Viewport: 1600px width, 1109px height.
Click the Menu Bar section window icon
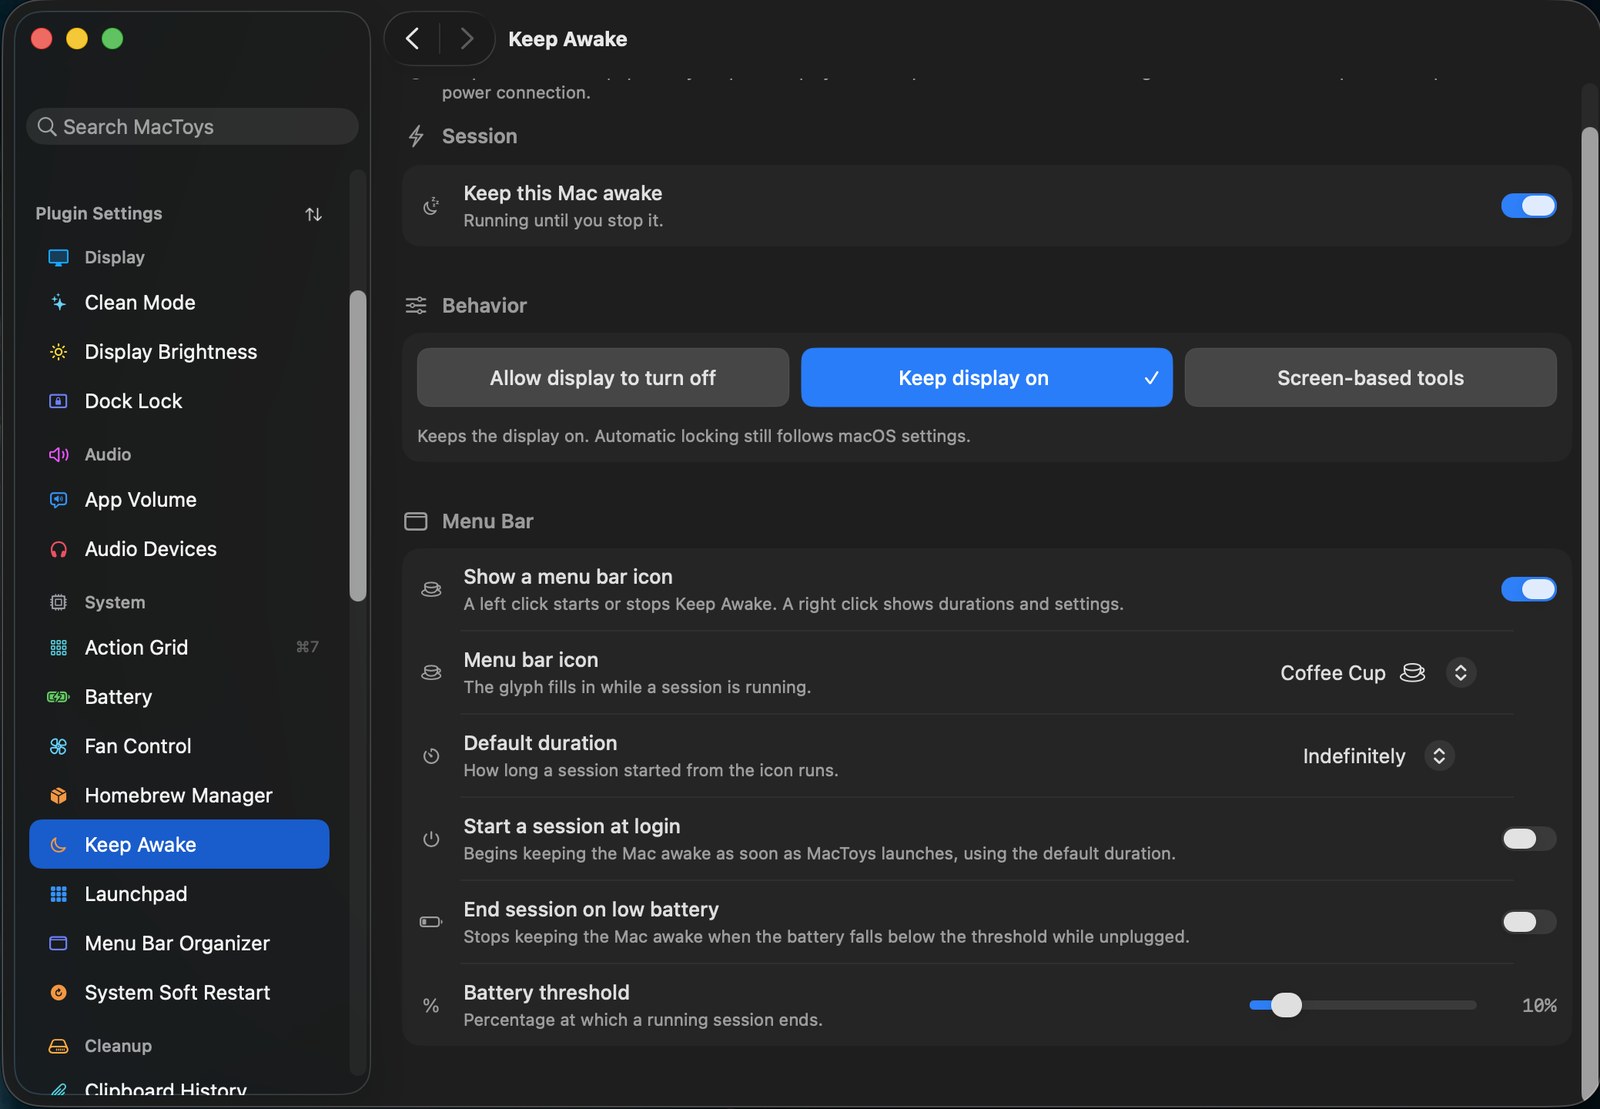click(416, 521)
